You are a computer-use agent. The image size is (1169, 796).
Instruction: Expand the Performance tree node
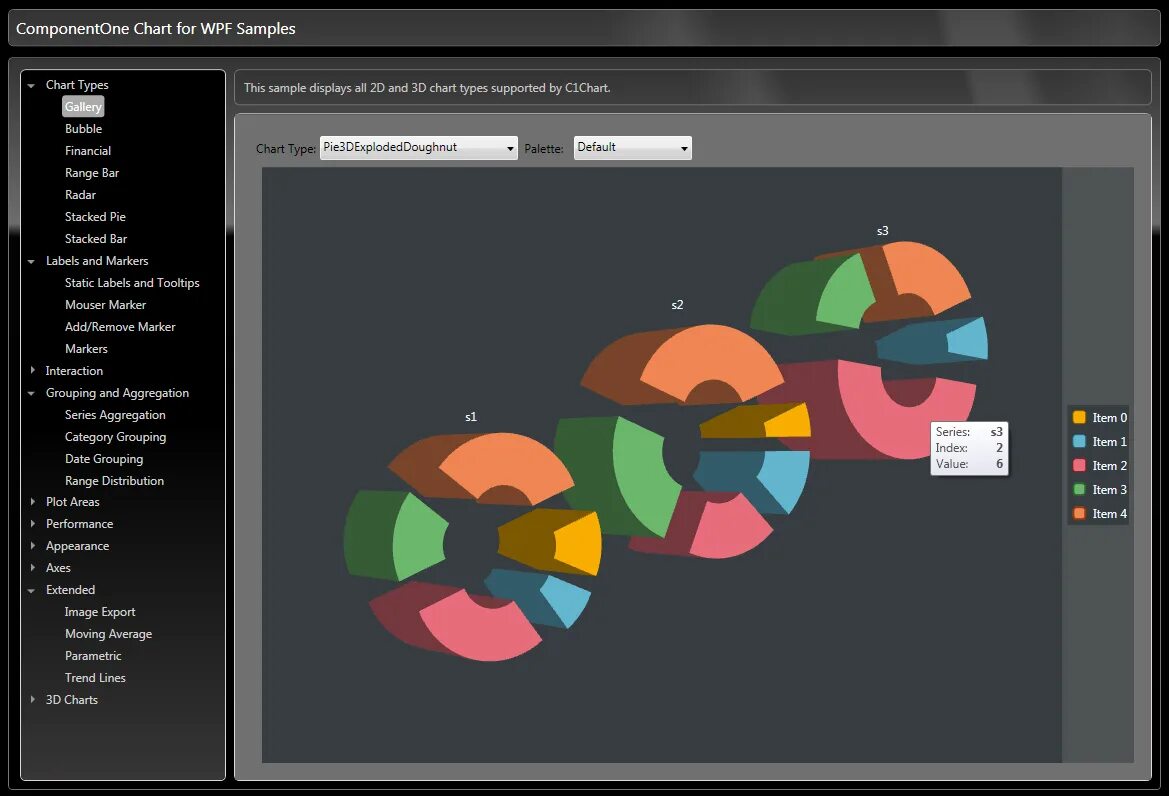point(32,524)
